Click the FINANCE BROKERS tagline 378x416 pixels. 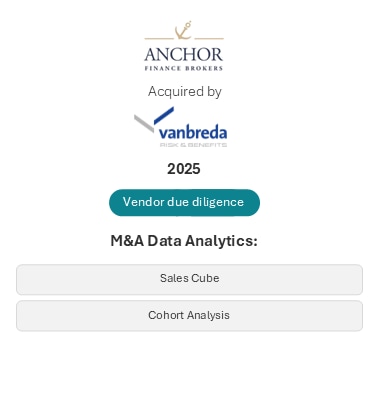tap(184, 68)
